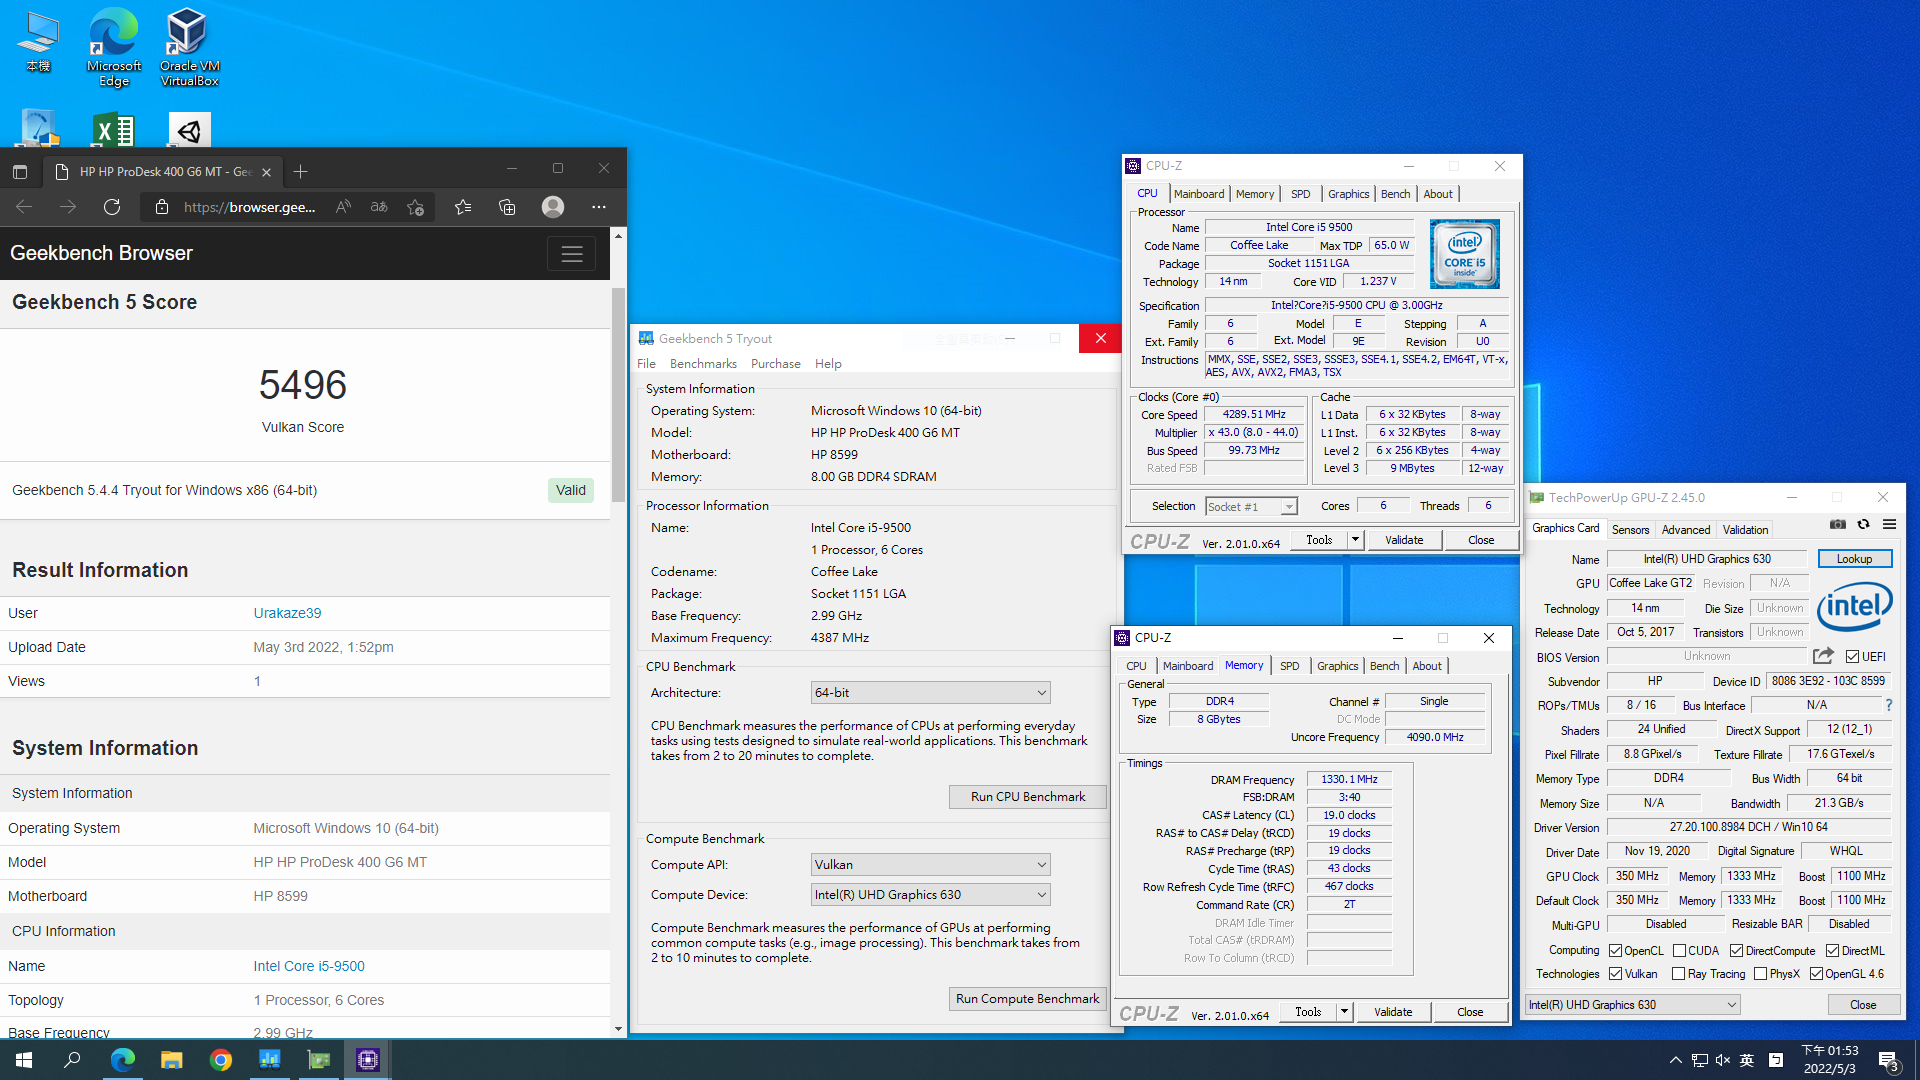Export BIOS share icon in GPU-Z
Image resolution: width=1920 pixels, height=1080 pixels.
point(1823,656)
